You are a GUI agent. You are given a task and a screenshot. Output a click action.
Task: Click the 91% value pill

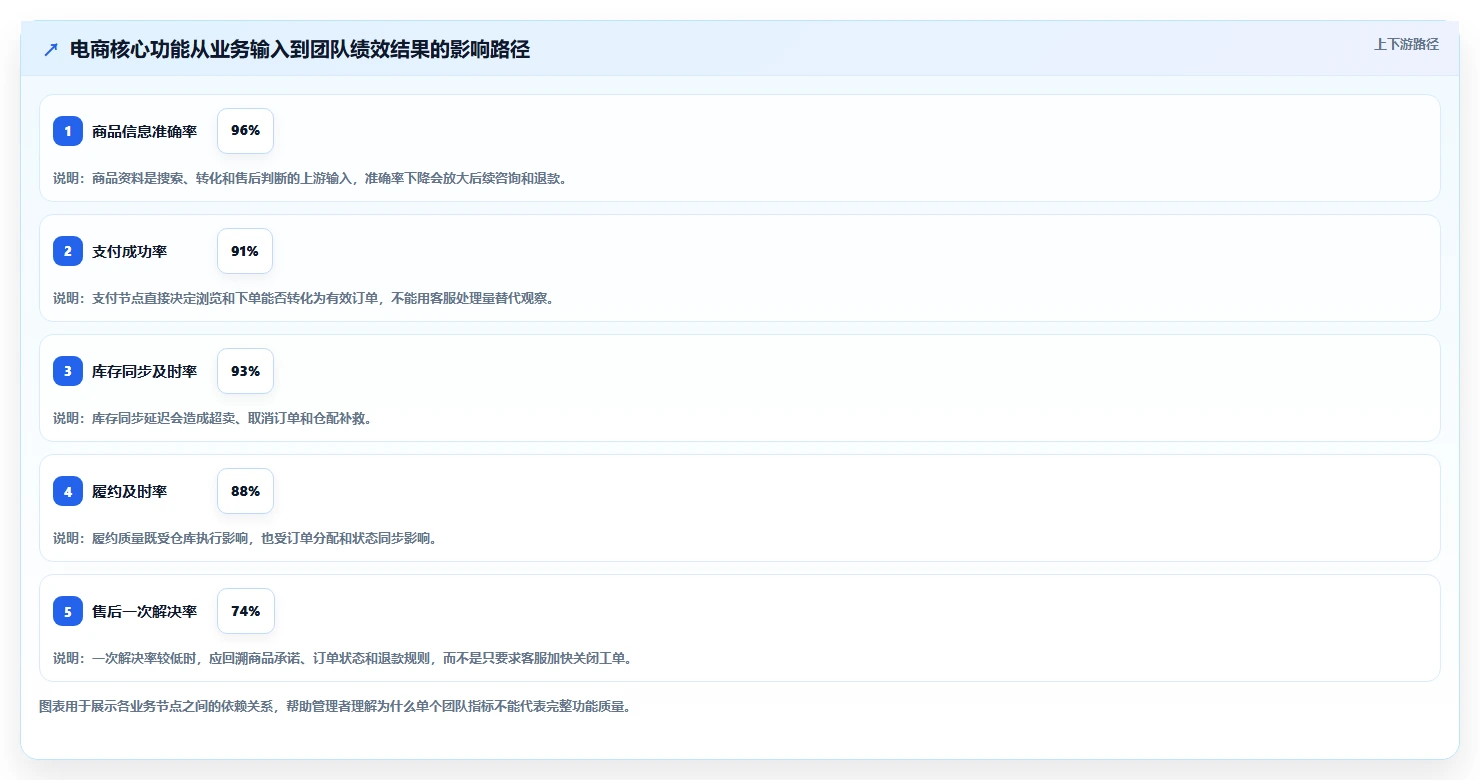tap(245, 251)
